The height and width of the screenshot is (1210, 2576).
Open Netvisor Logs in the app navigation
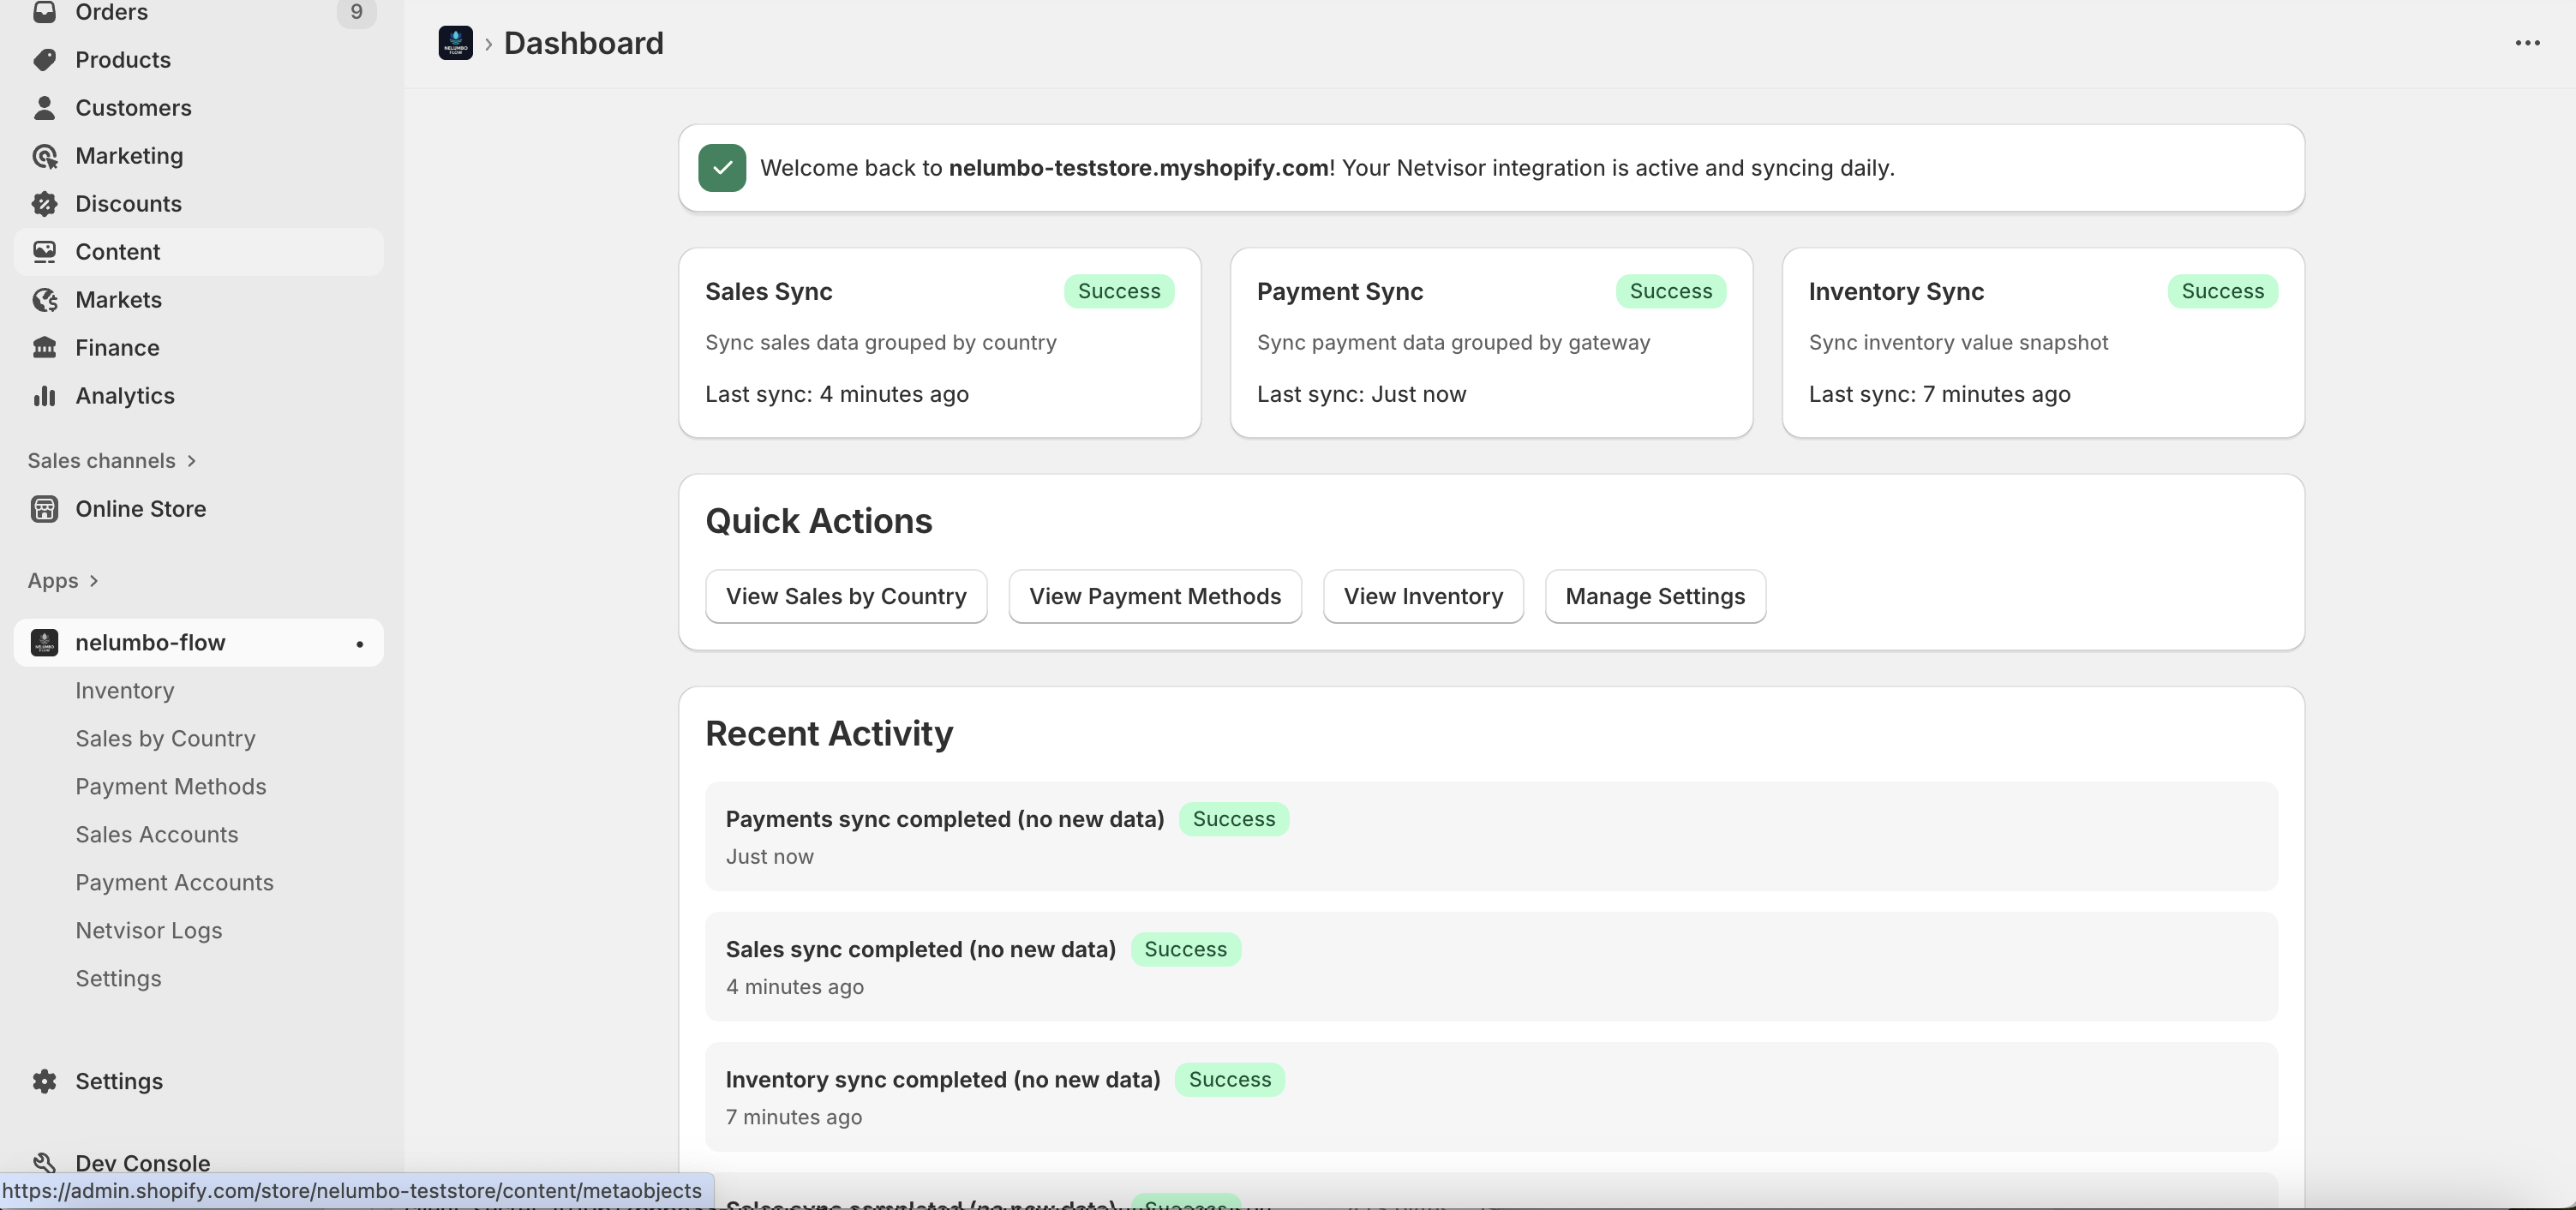click(x=148, y=930)
